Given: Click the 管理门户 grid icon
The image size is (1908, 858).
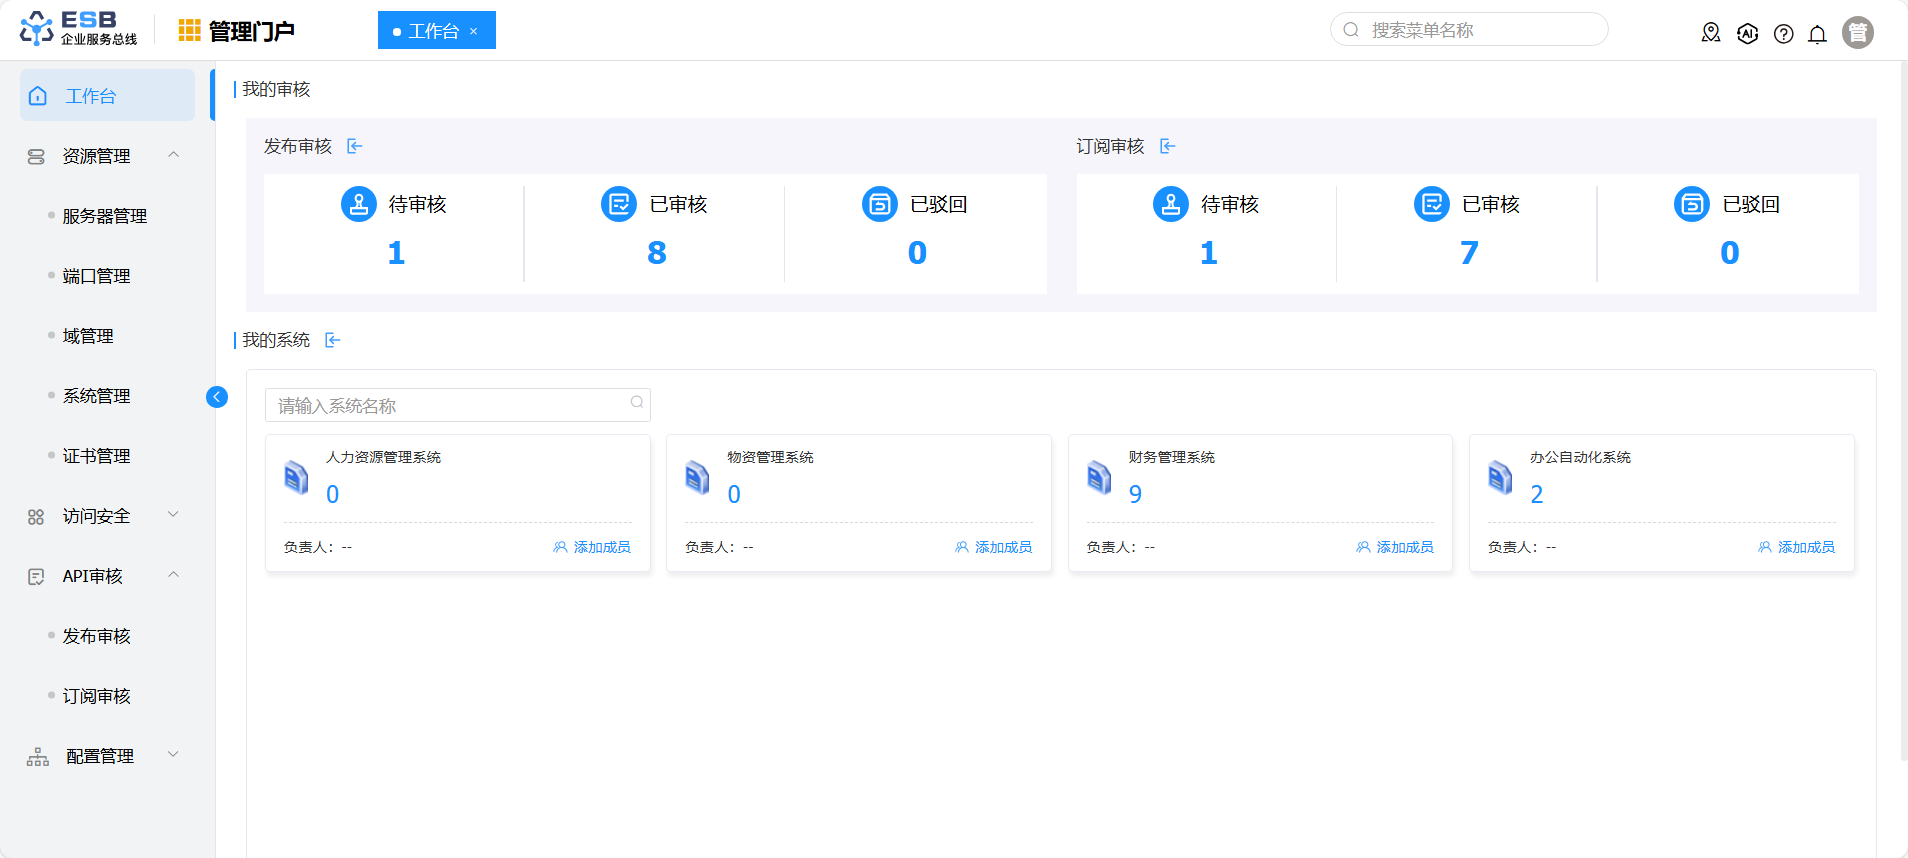Looking at the screenshot, I should pyautogui.click(x=189, y=31).
